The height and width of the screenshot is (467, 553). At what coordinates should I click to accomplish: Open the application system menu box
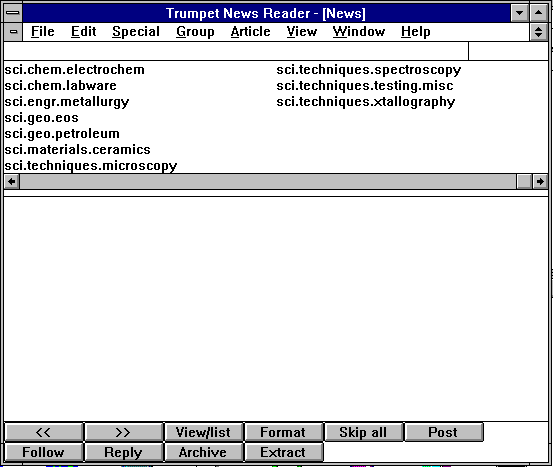click(13, 13)
